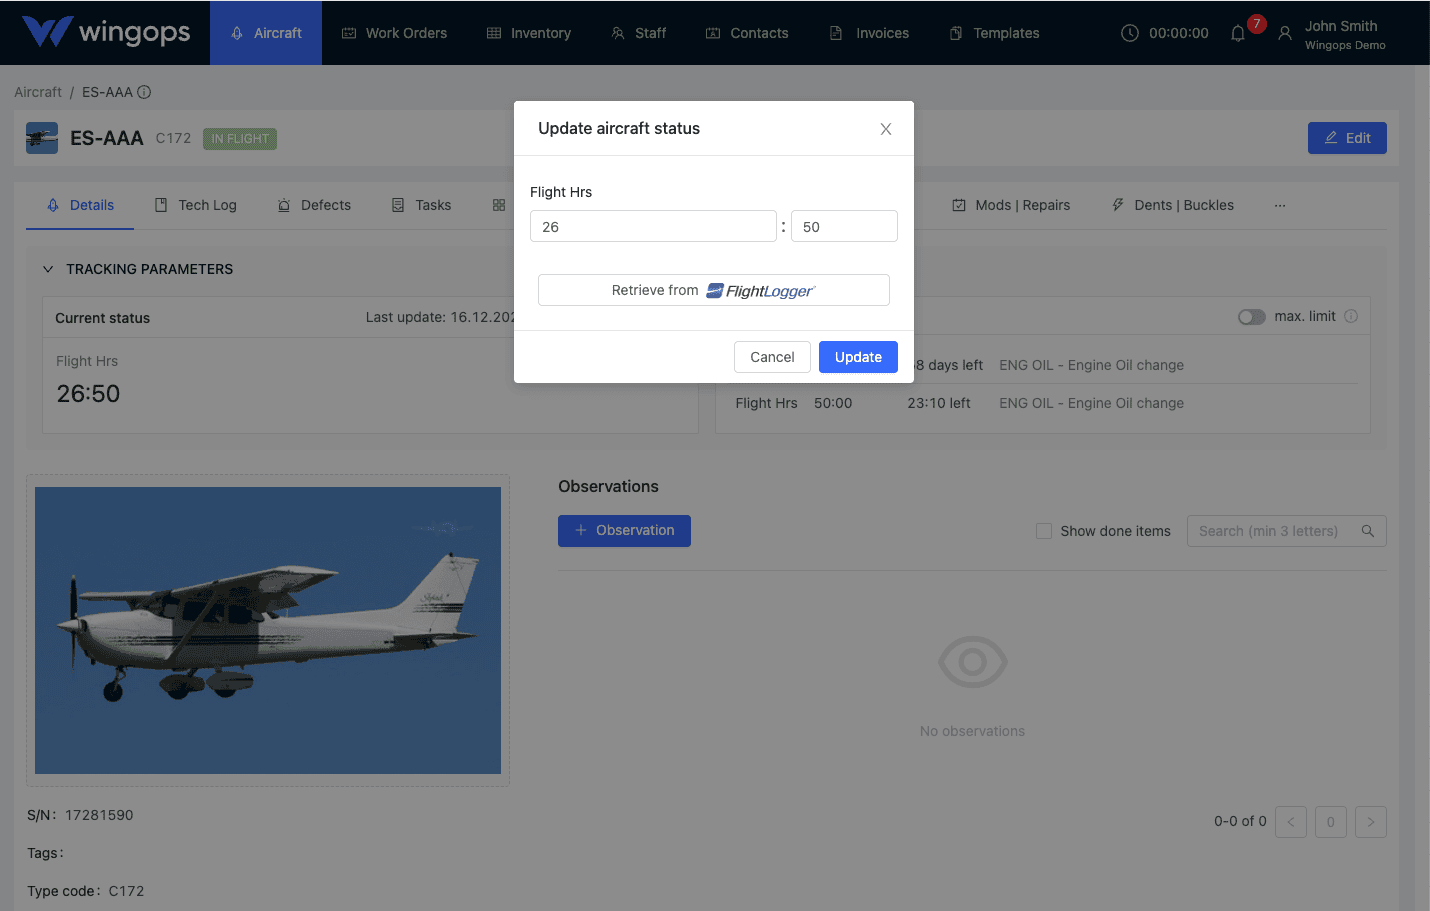This screenshot has height=911, width=1430.
Task: Select the Flight Hrs minutes input field
Action: pos(844,226)
